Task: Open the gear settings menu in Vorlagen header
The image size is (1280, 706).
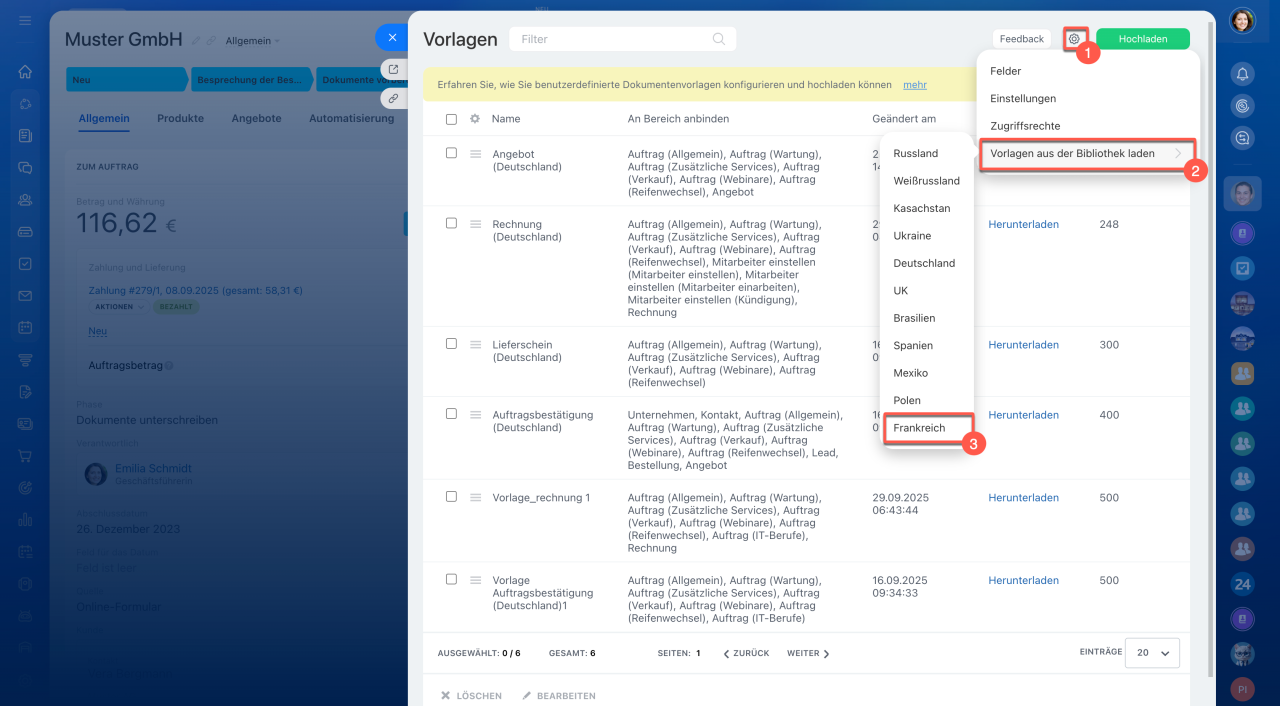Action: [1074, 39]
